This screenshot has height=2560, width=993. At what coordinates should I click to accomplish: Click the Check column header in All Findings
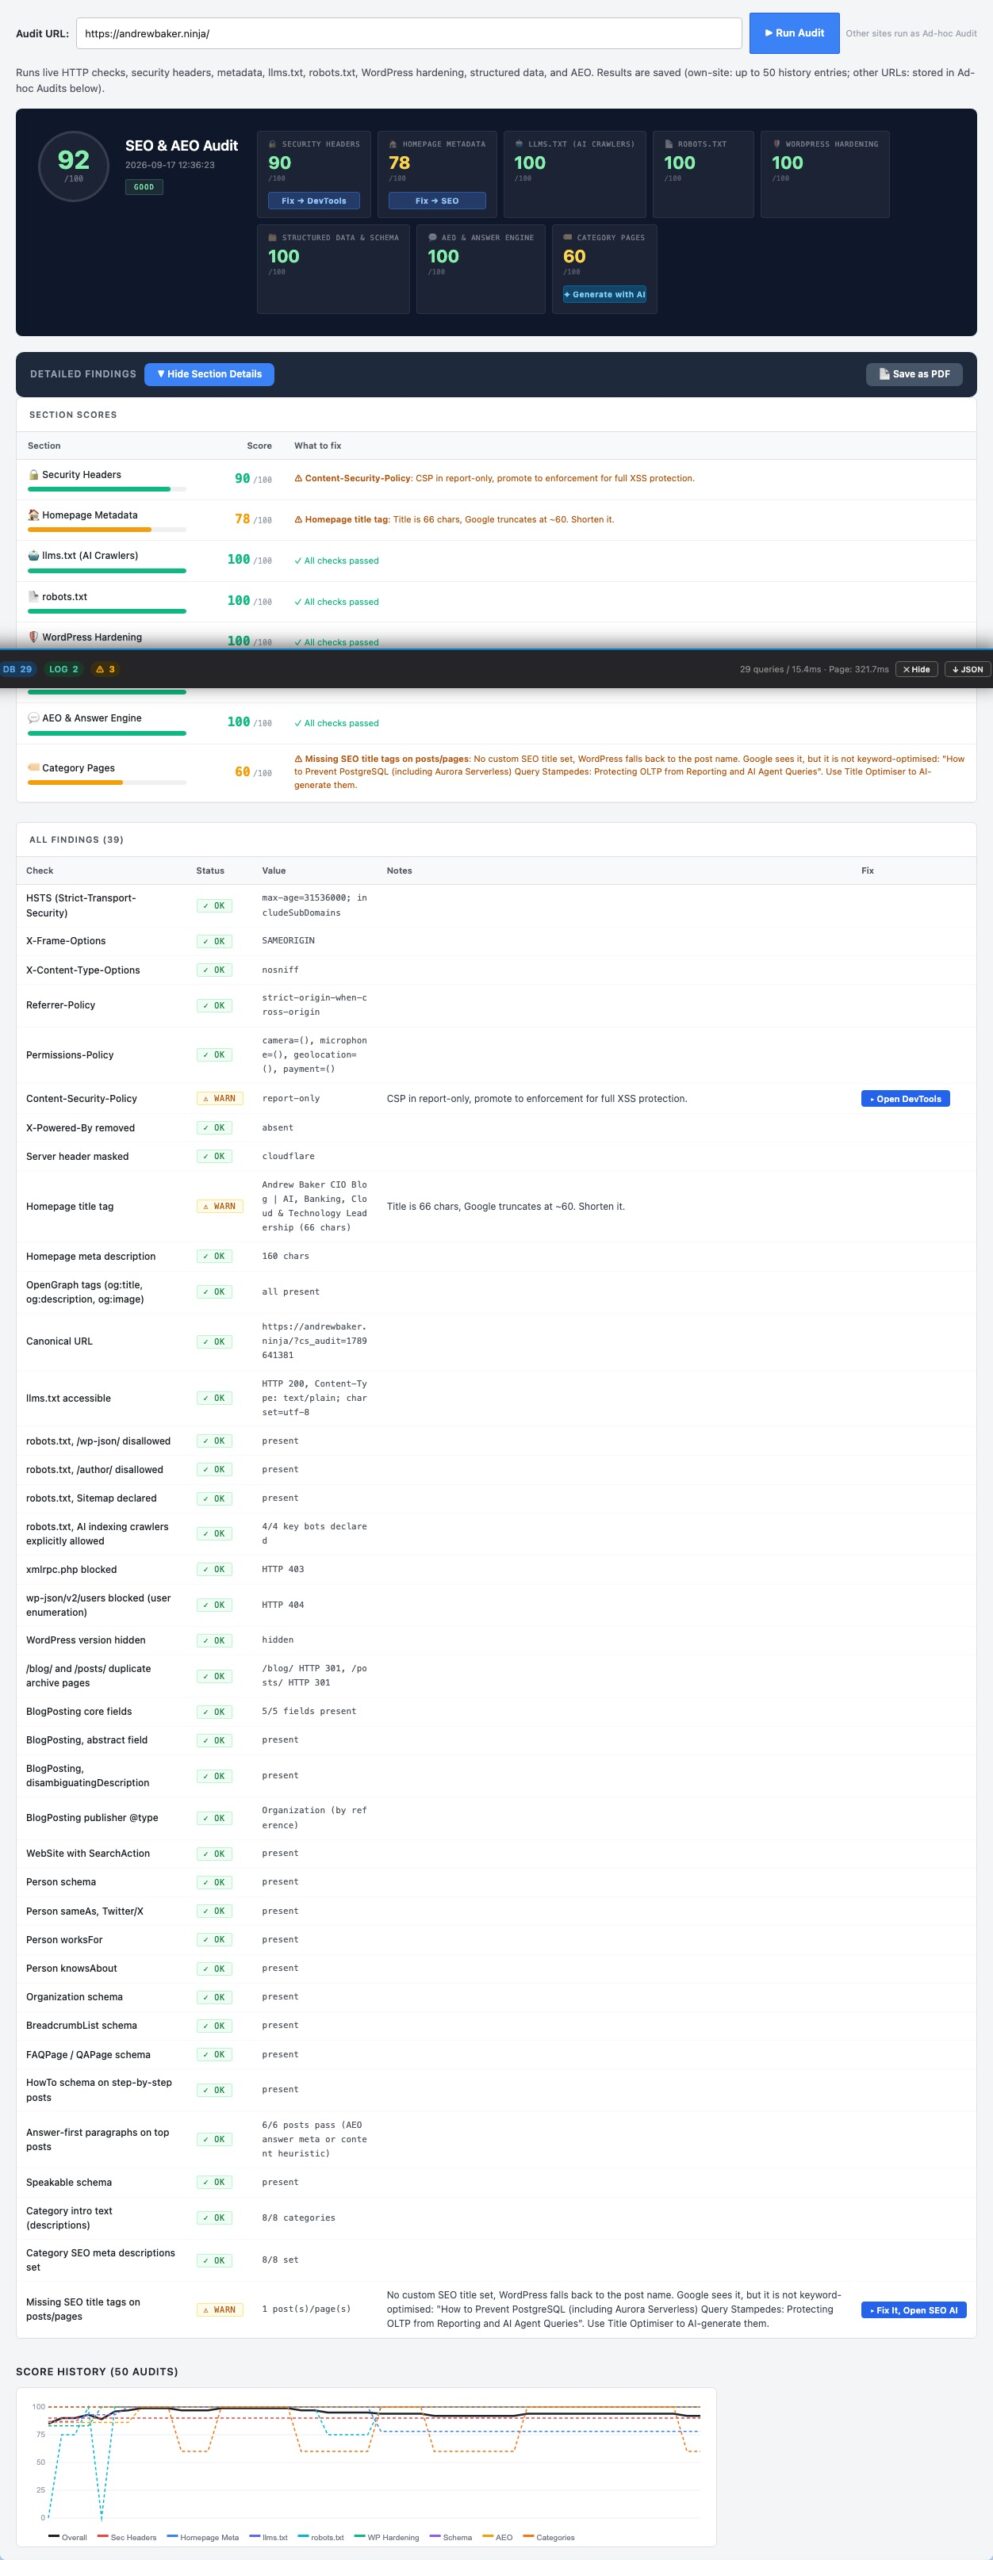point(40,870)
